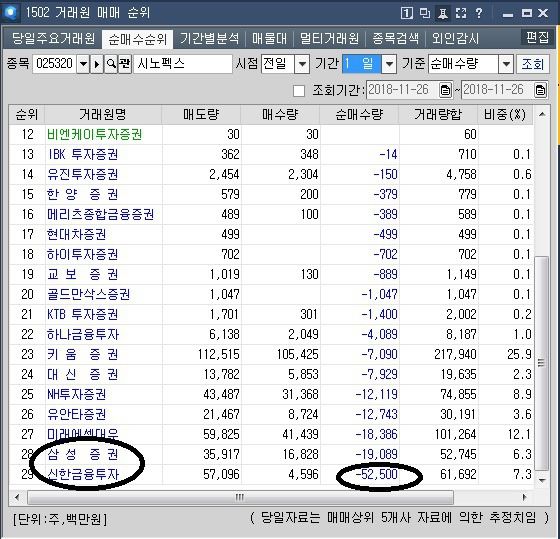Open the 종목검색 tab
Viewport: 560px width, 539px height.
point(395,38)
